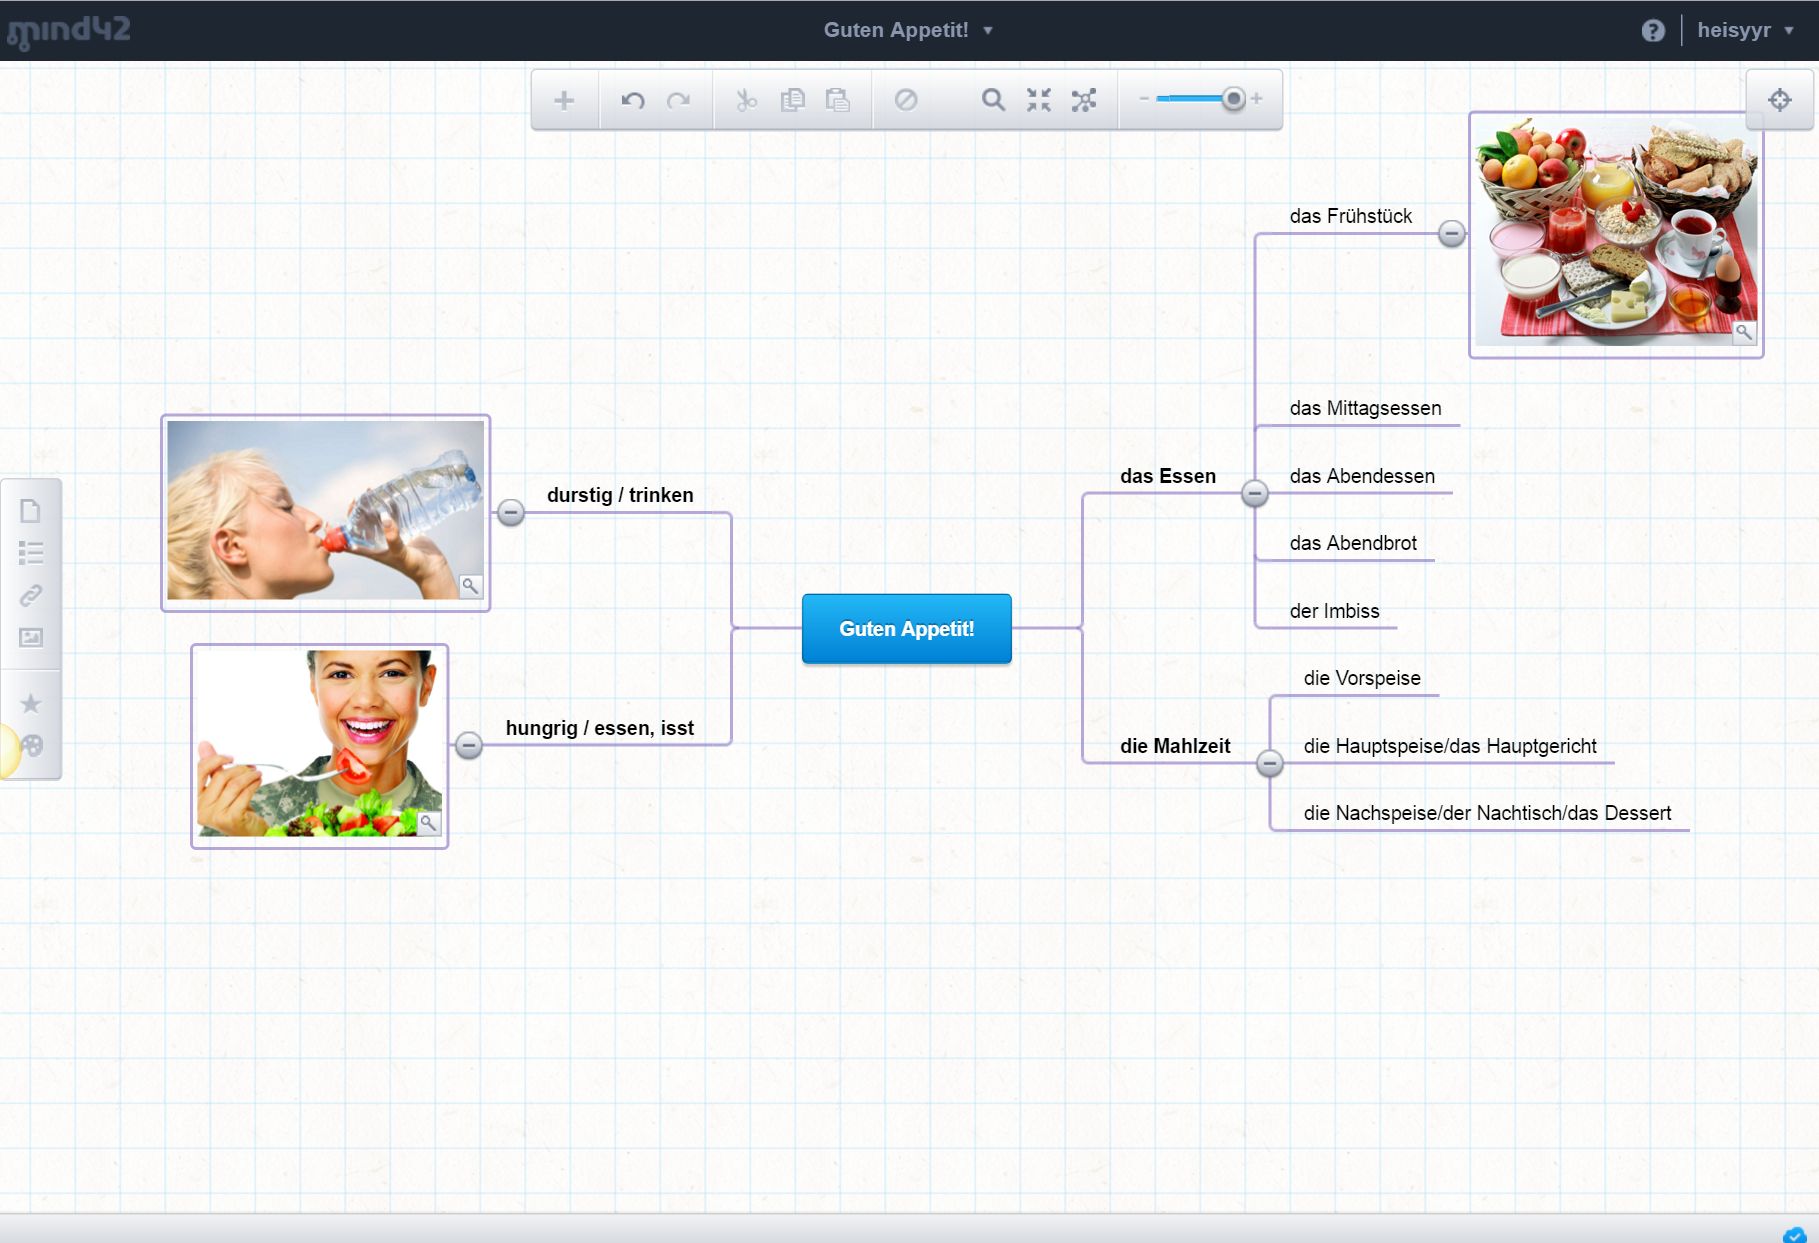Click the redo arrow icon
Image resolution: width=1819 pixels, height=1243 pixels.
pos(678,100)
